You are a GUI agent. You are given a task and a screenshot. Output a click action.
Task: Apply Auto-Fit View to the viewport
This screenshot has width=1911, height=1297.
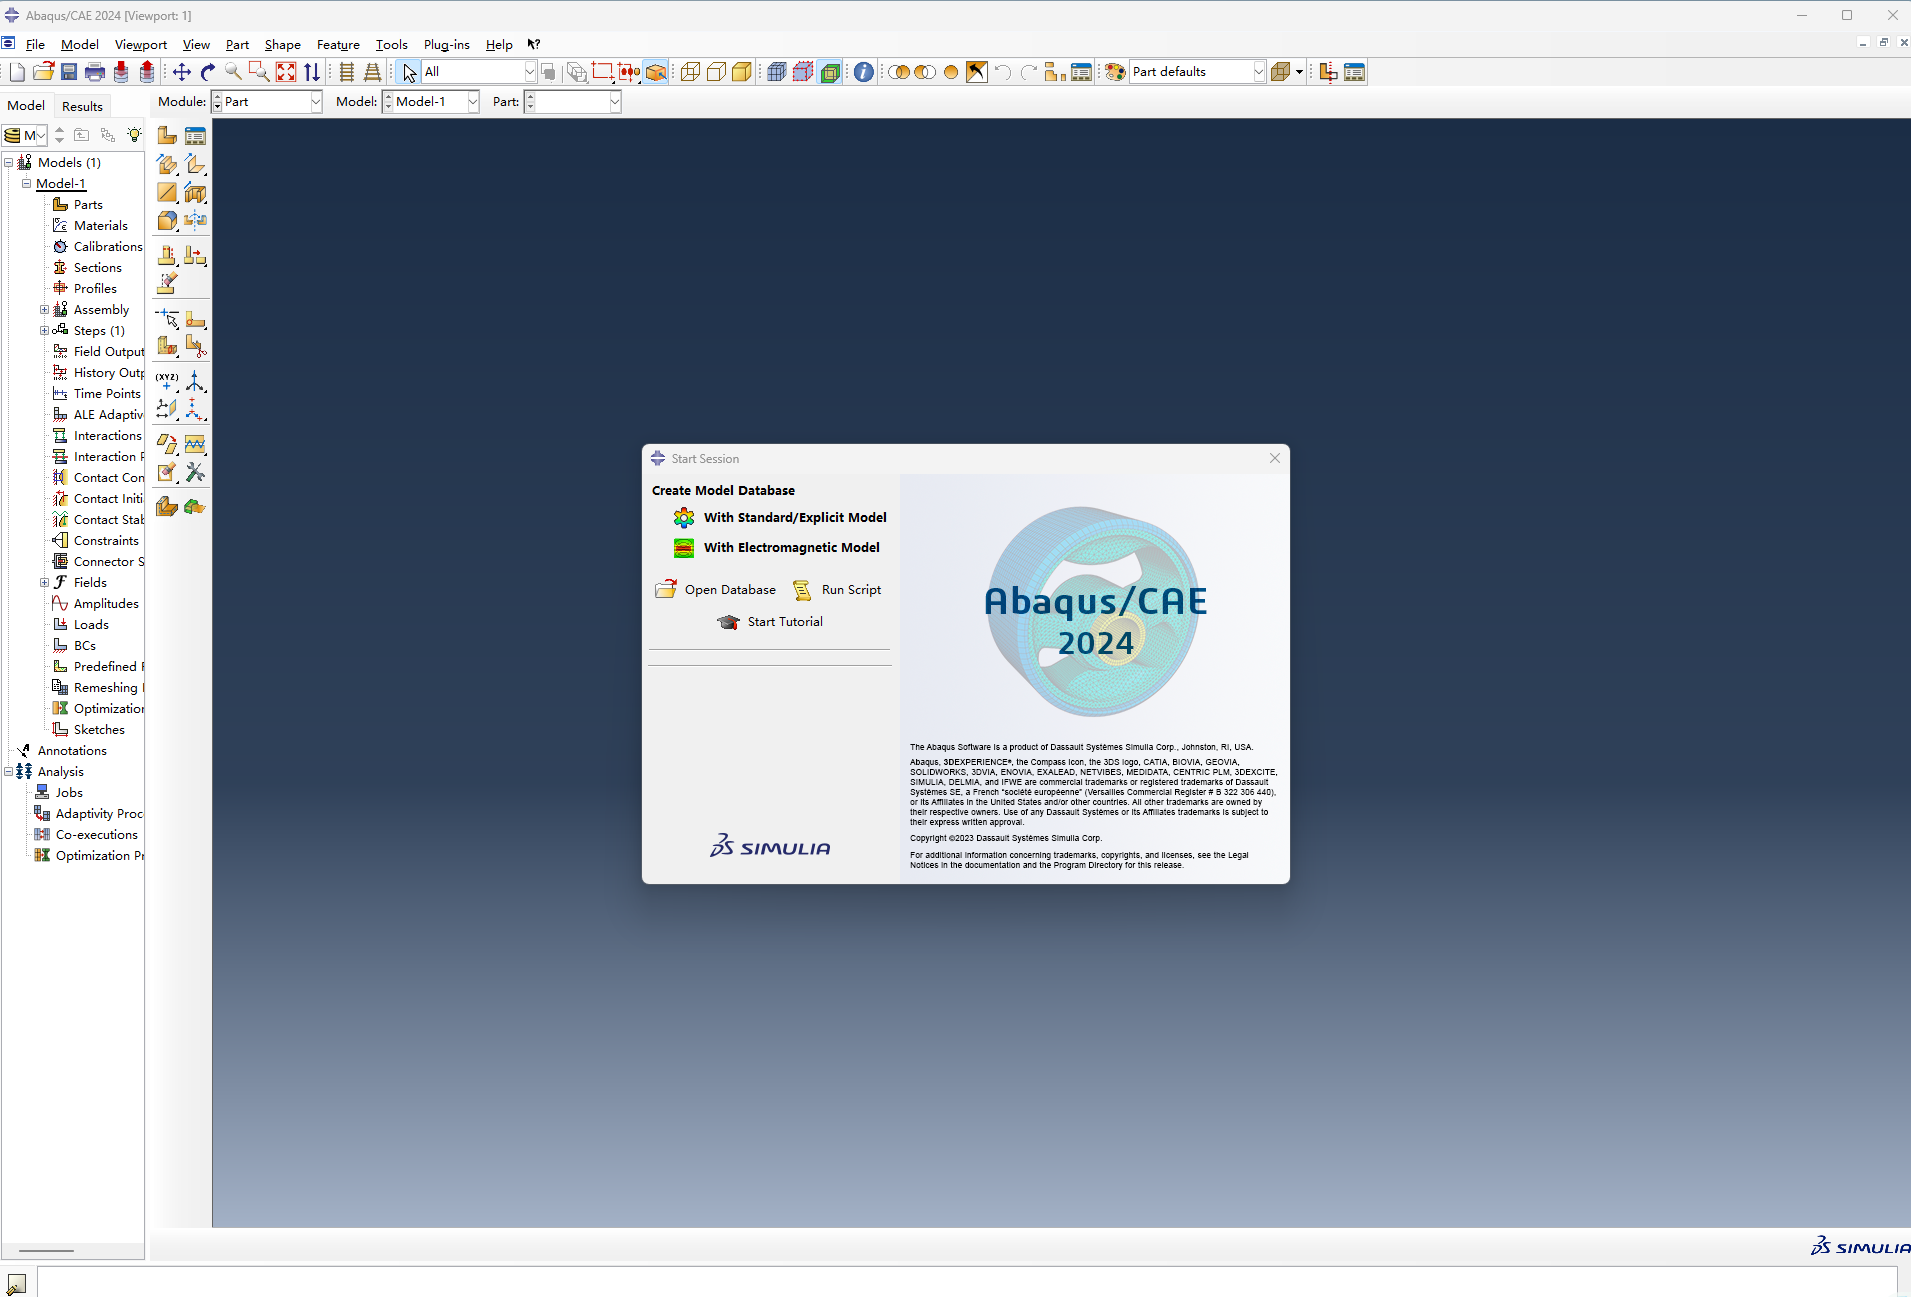286,71
